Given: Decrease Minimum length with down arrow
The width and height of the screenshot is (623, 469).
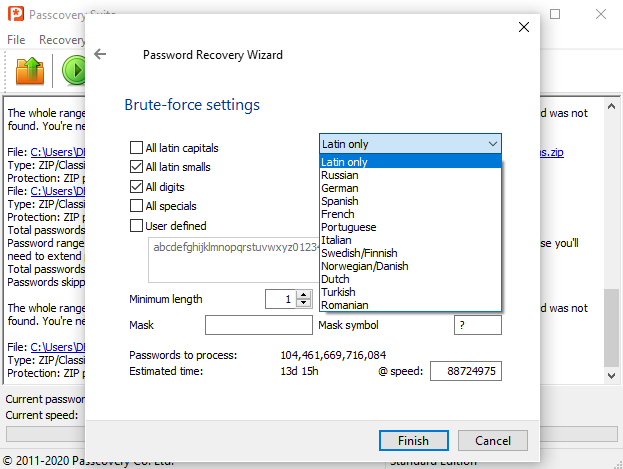Looking at the screenshot, I should pyautogui.click(x=304, y=302).
